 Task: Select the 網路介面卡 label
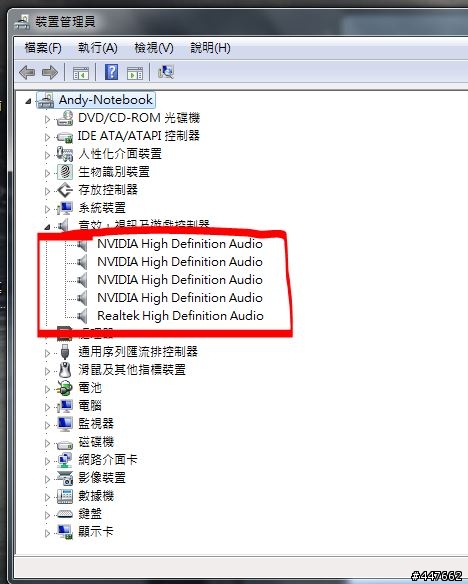click(x=108, y=460)
